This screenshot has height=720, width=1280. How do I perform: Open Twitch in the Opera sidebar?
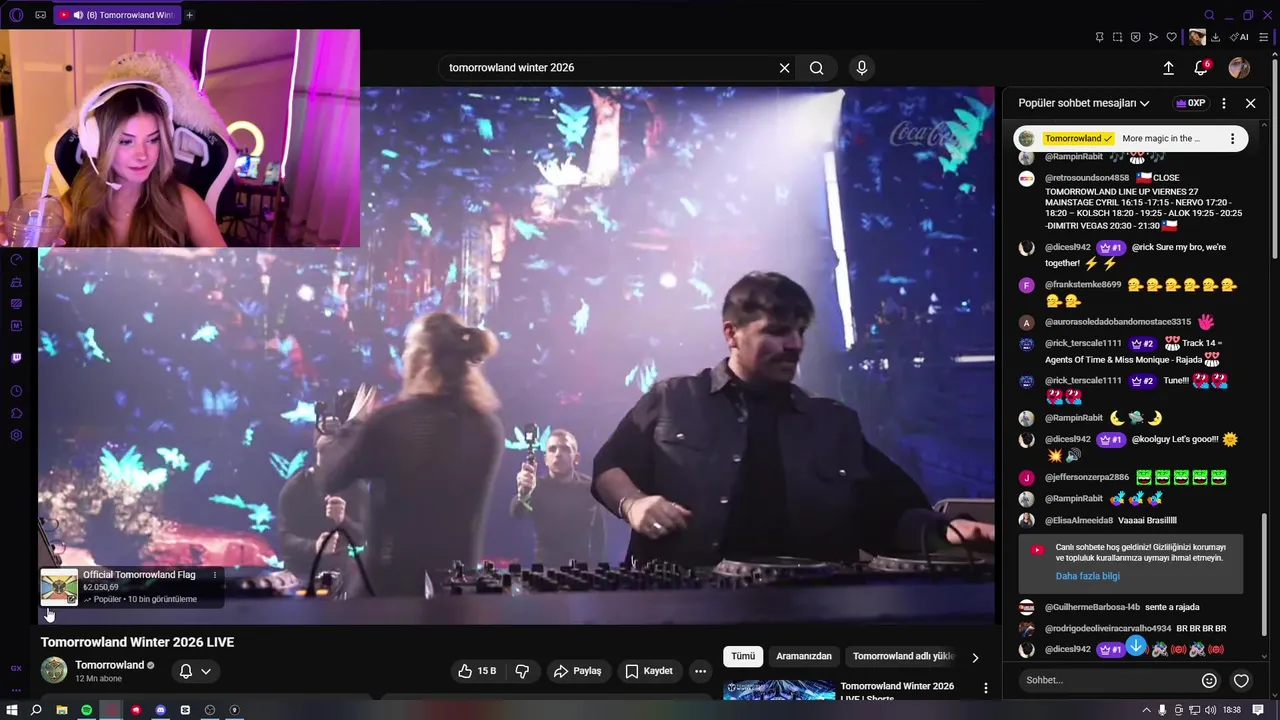[16, 358]
